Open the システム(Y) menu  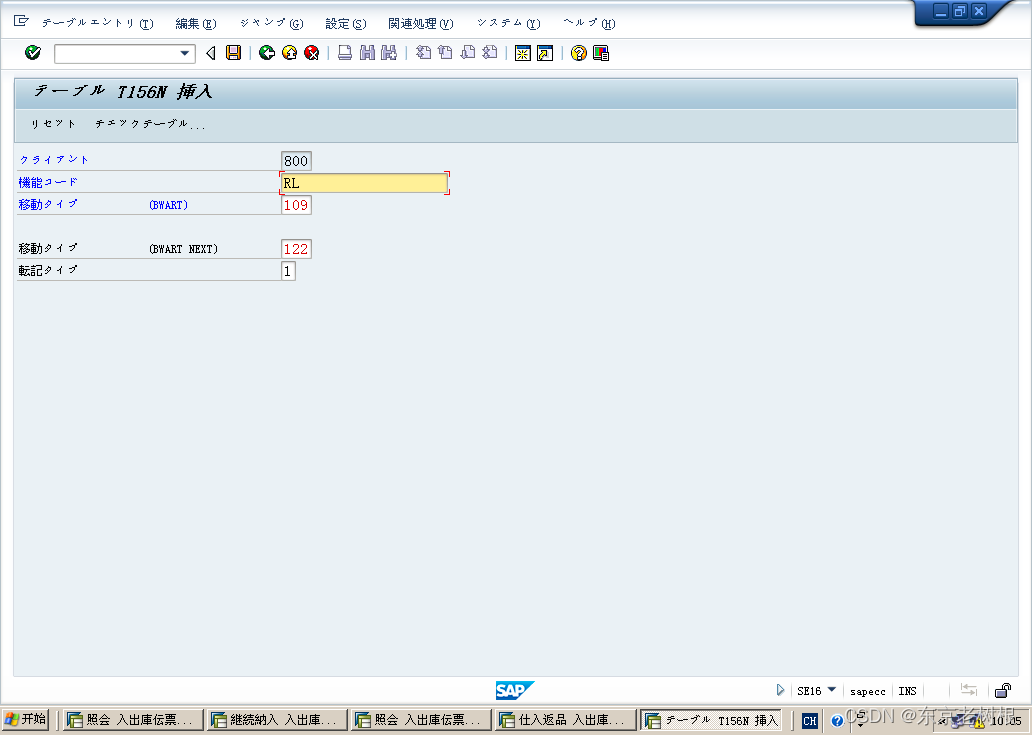(508, 24)
